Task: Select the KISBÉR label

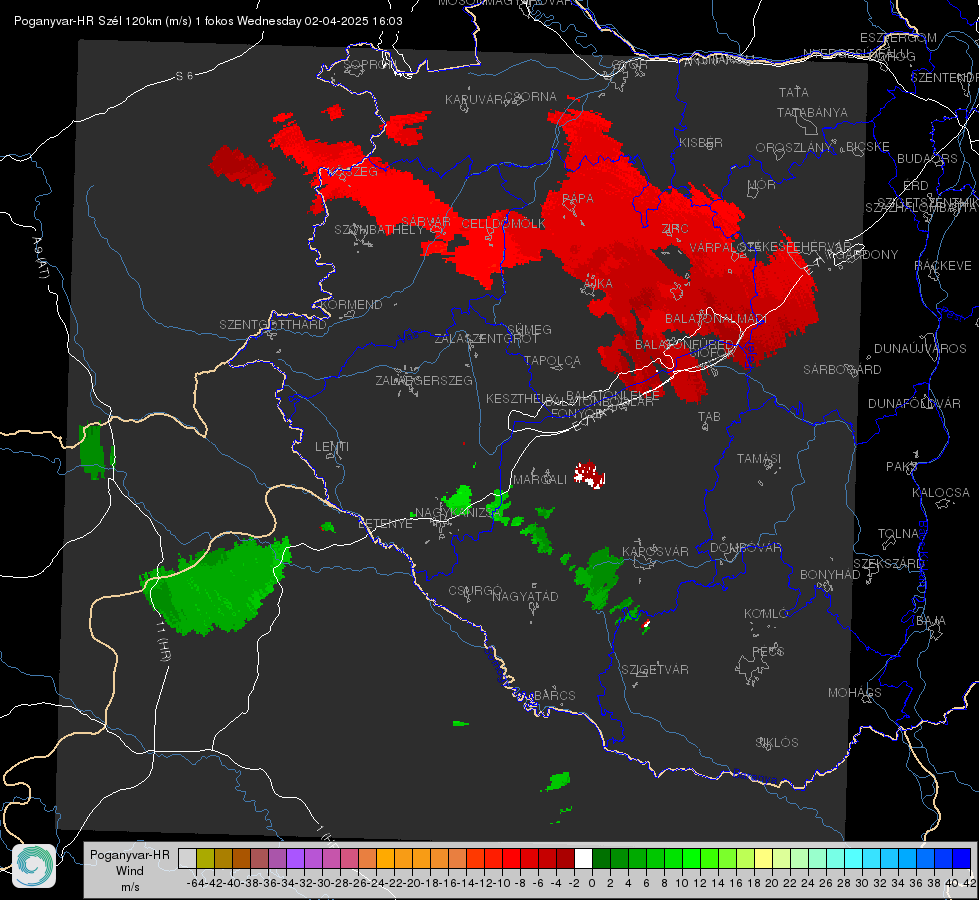Action: coord(701,143)
